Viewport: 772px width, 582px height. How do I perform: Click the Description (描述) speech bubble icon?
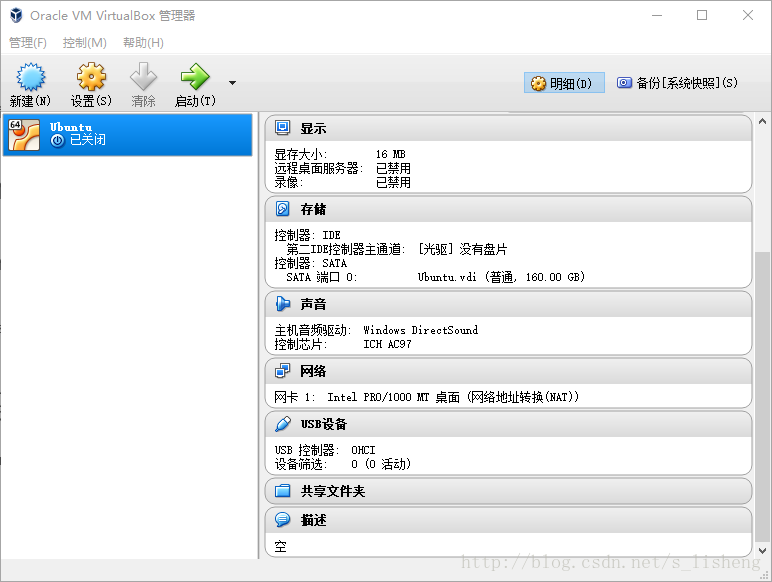point(283,519)
